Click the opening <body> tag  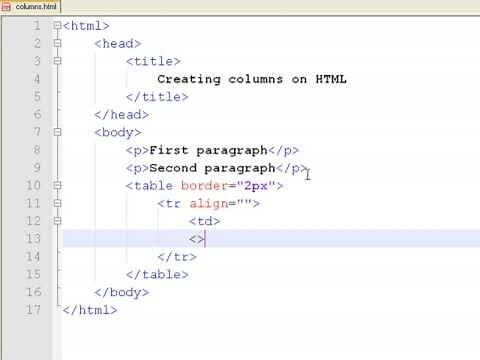click(118, 133)
